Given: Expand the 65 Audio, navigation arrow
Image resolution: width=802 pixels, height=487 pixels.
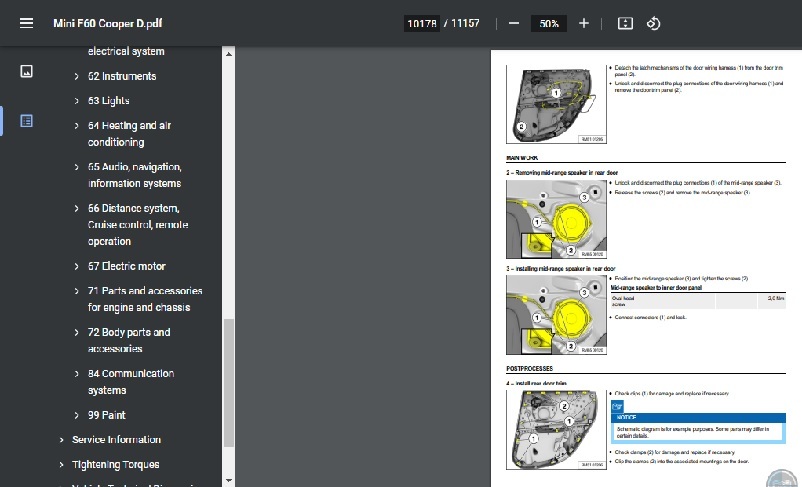Looking at the screenshot, I should tap(76, 167).
